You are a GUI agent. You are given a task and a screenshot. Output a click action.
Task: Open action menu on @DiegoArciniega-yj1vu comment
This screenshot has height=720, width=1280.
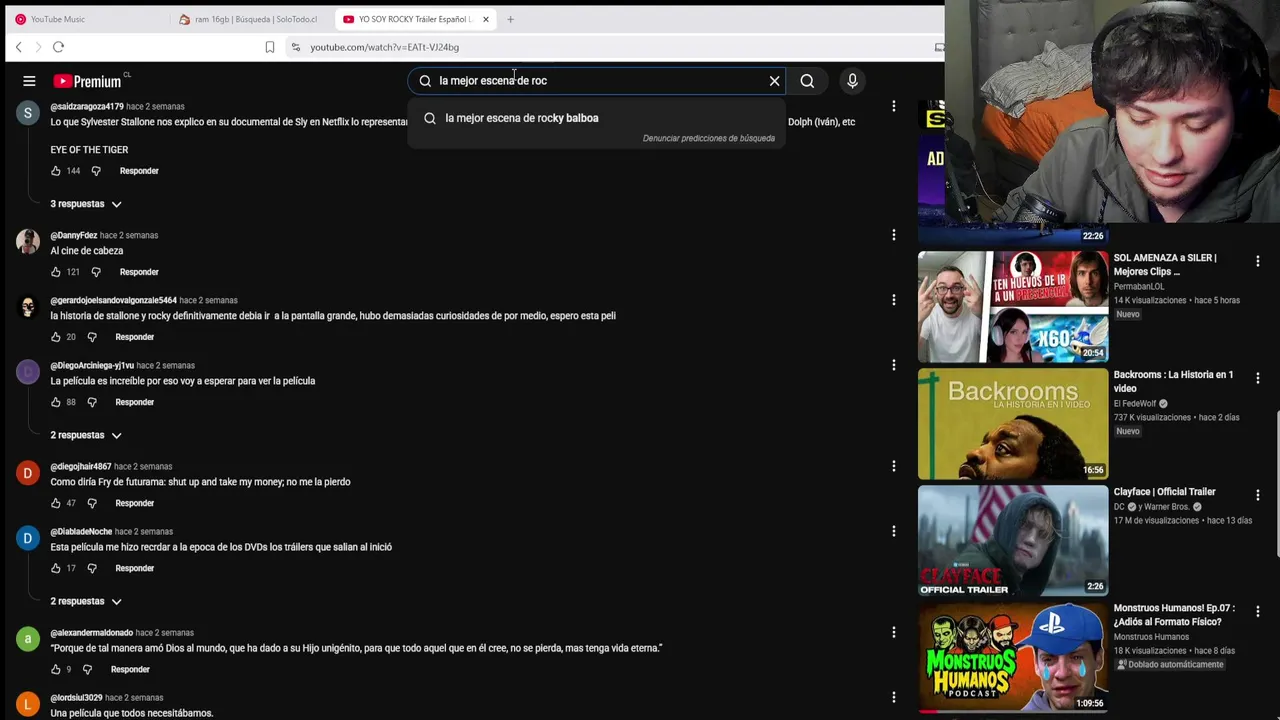click(894, 365)
